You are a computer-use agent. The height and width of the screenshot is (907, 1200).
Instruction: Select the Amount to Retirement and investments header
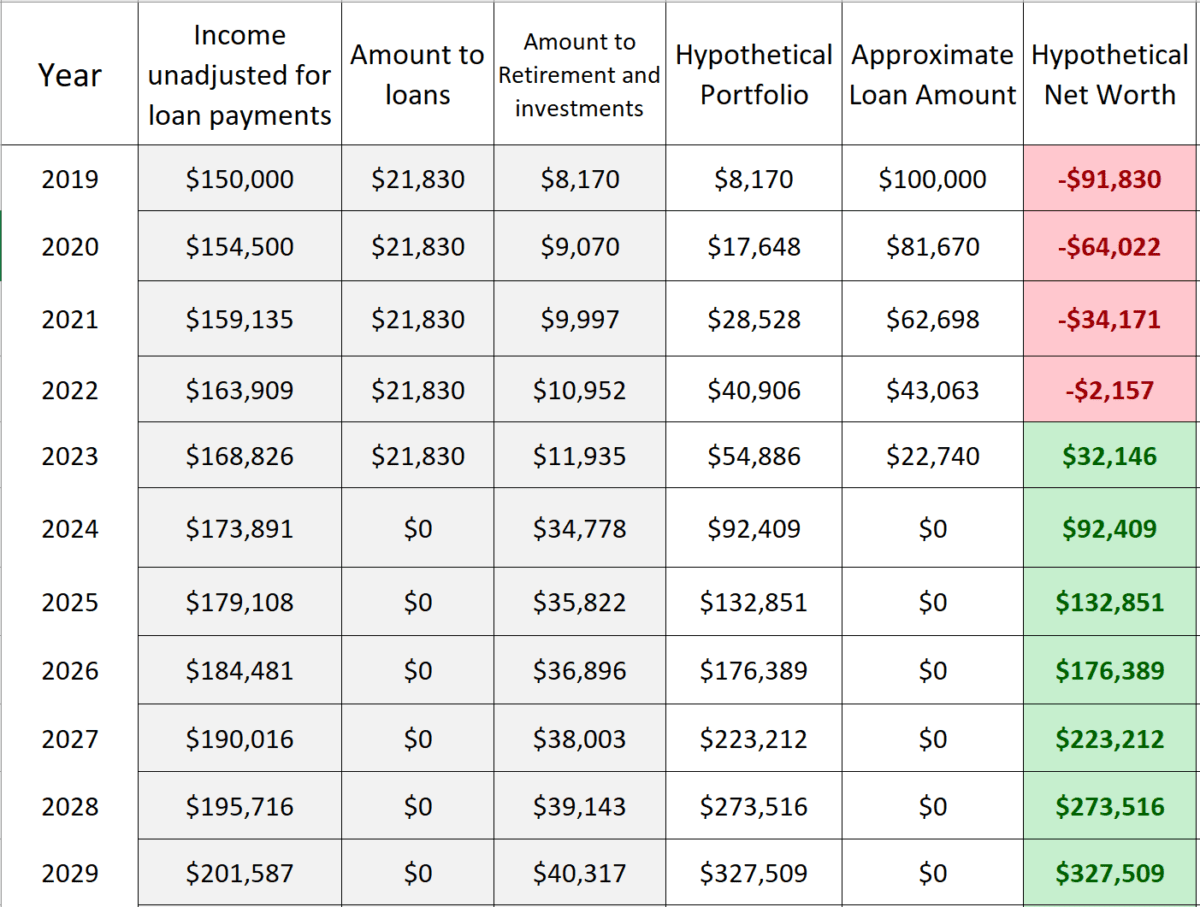[579, 74]
